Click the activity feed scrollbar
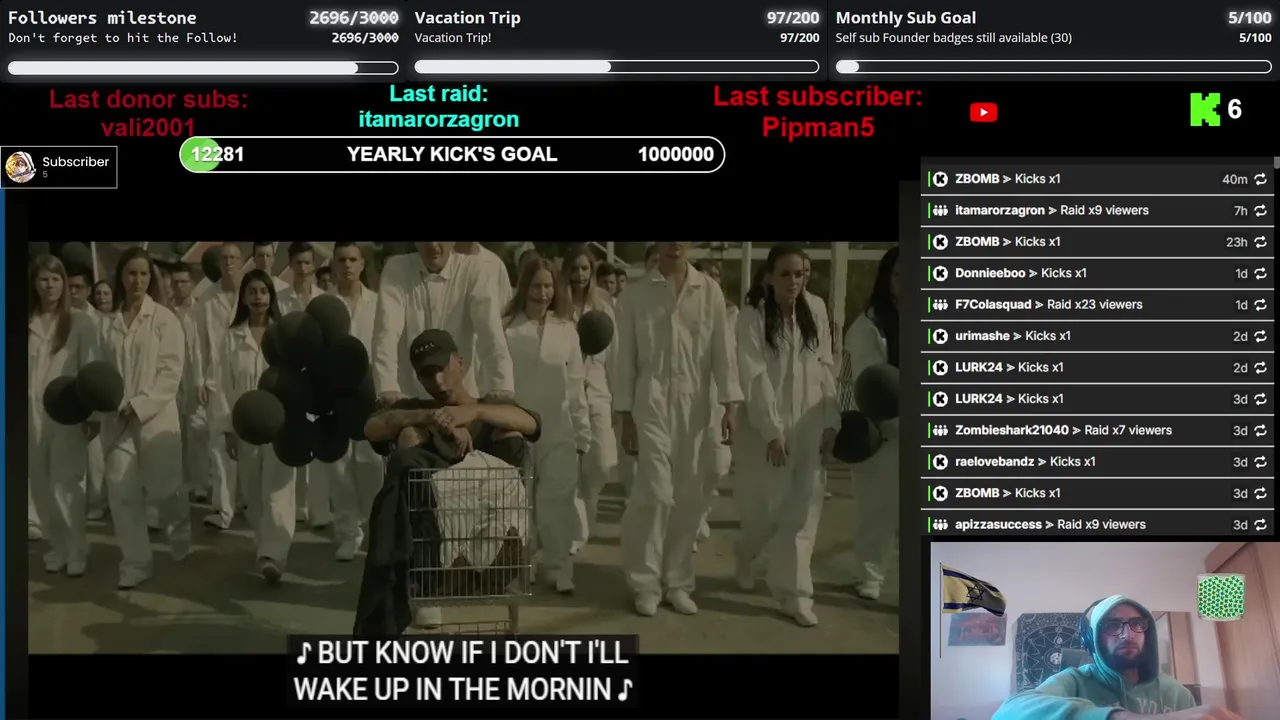Viewport: 1280px width, 720px height. click(1276, 163)
